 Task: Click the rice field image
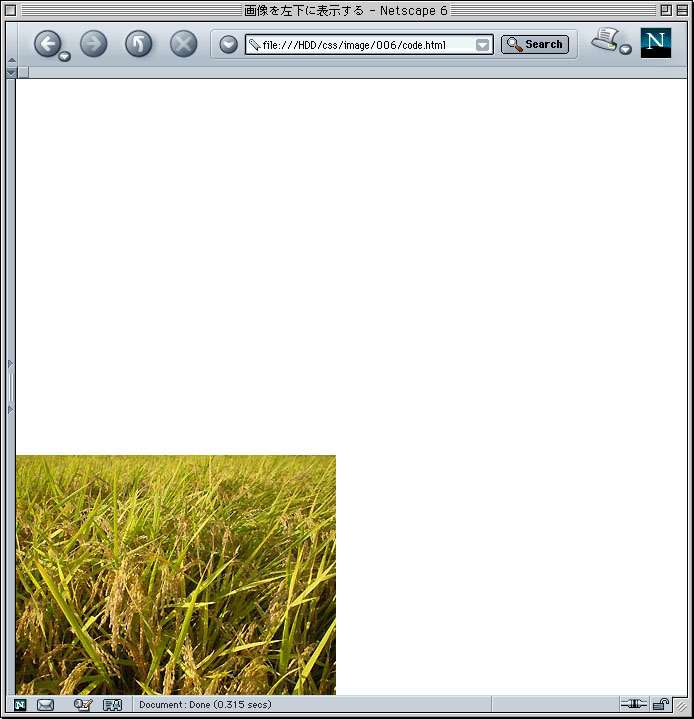pyautogui.click(x=176, y=575)
